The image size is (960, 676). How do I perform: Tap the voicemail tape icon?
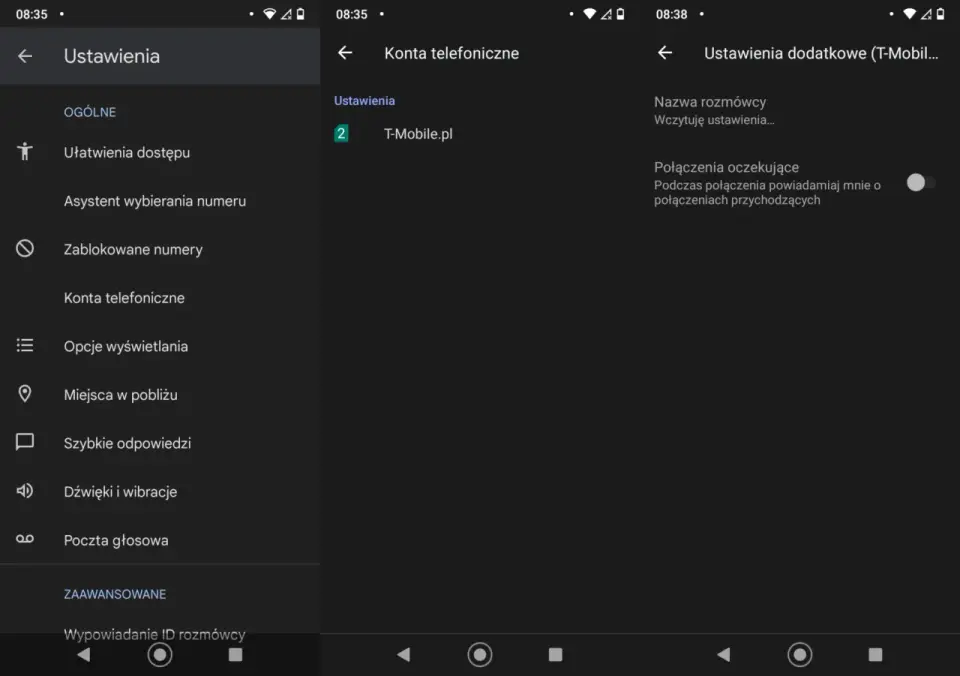click(x=24, y=539)
